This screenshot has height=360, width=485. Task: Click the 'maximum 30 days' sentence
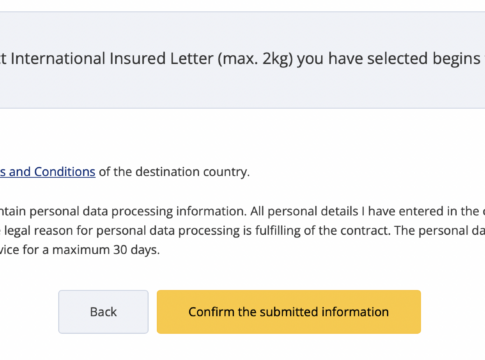(80, 250)
